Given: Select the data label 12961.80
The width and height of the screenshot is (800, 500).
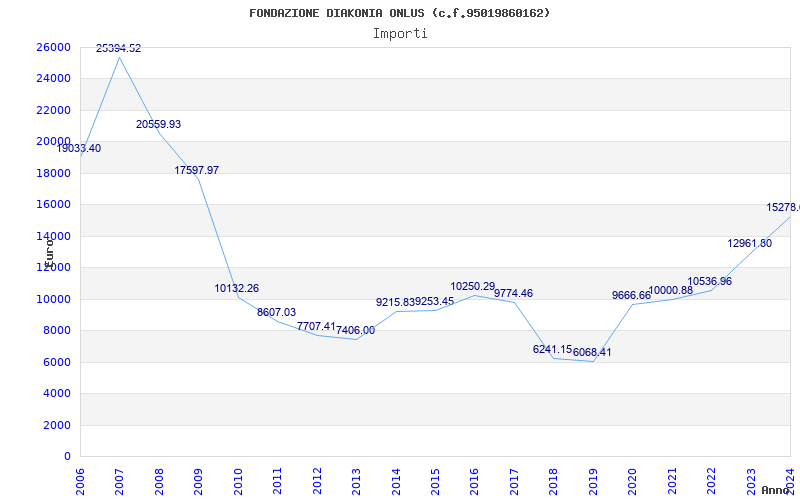Looking at the screenshot, I should coord(749,243).
